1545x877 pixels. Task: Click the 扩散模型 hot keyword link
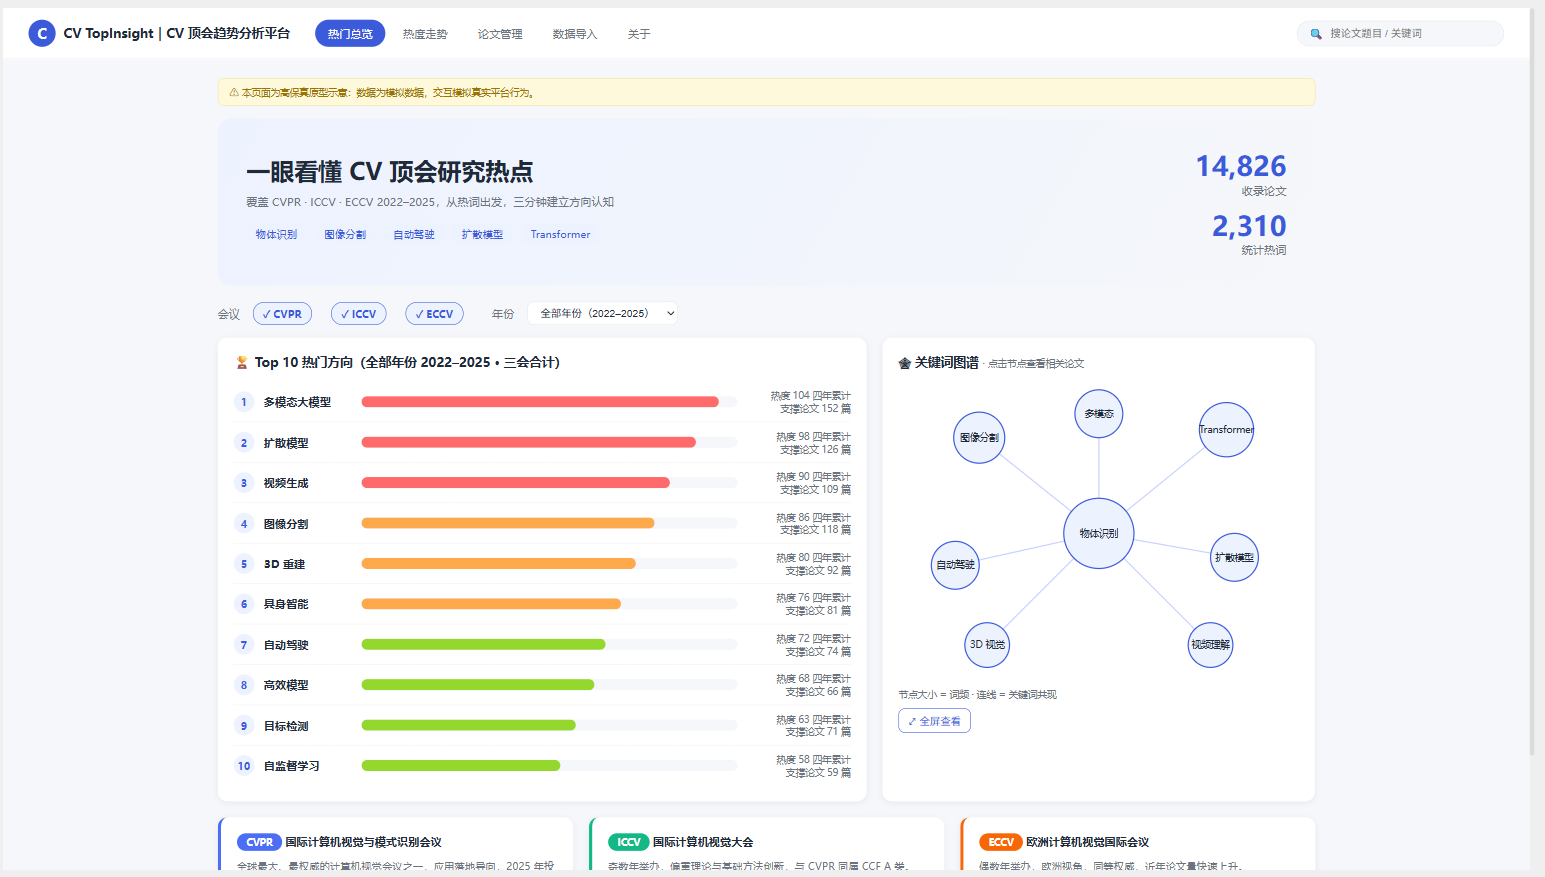(482, 235)
